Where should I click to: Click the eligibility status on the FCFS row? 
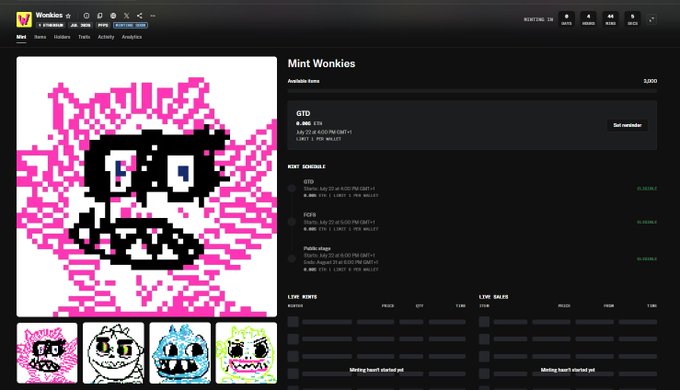(647, 222)
